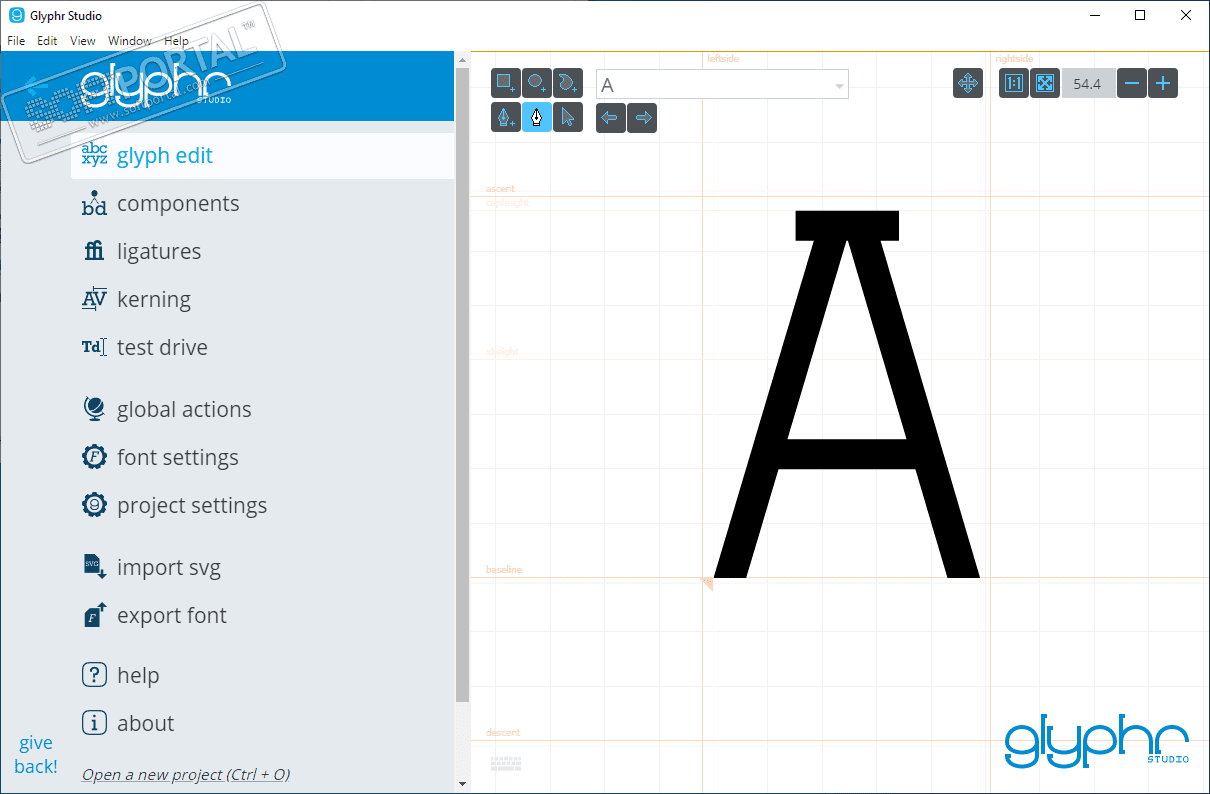Fit glyph to screen zoom button
Screen dimensions: 1210x794
click(x=1045, y=83)
